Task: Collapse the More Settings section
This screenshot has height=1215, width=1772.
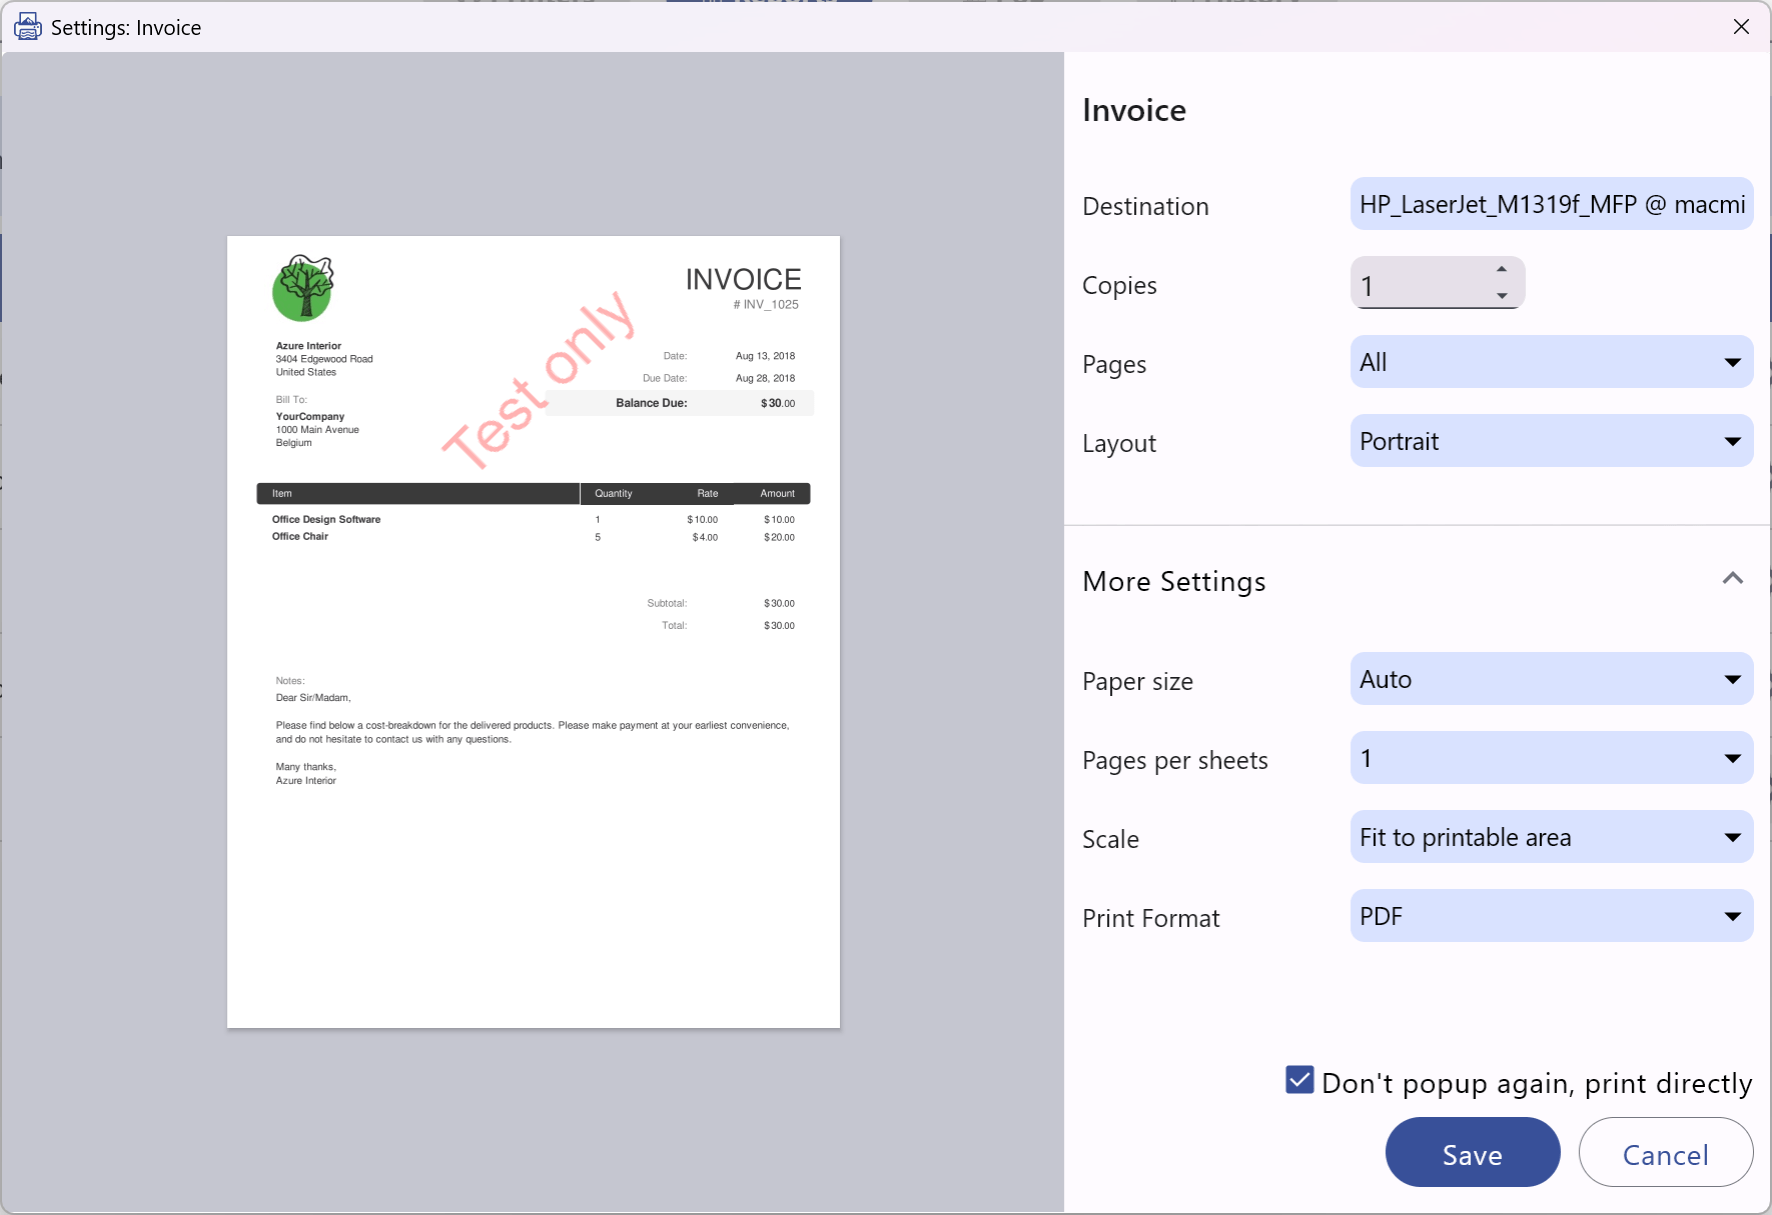Action: 1733,578
